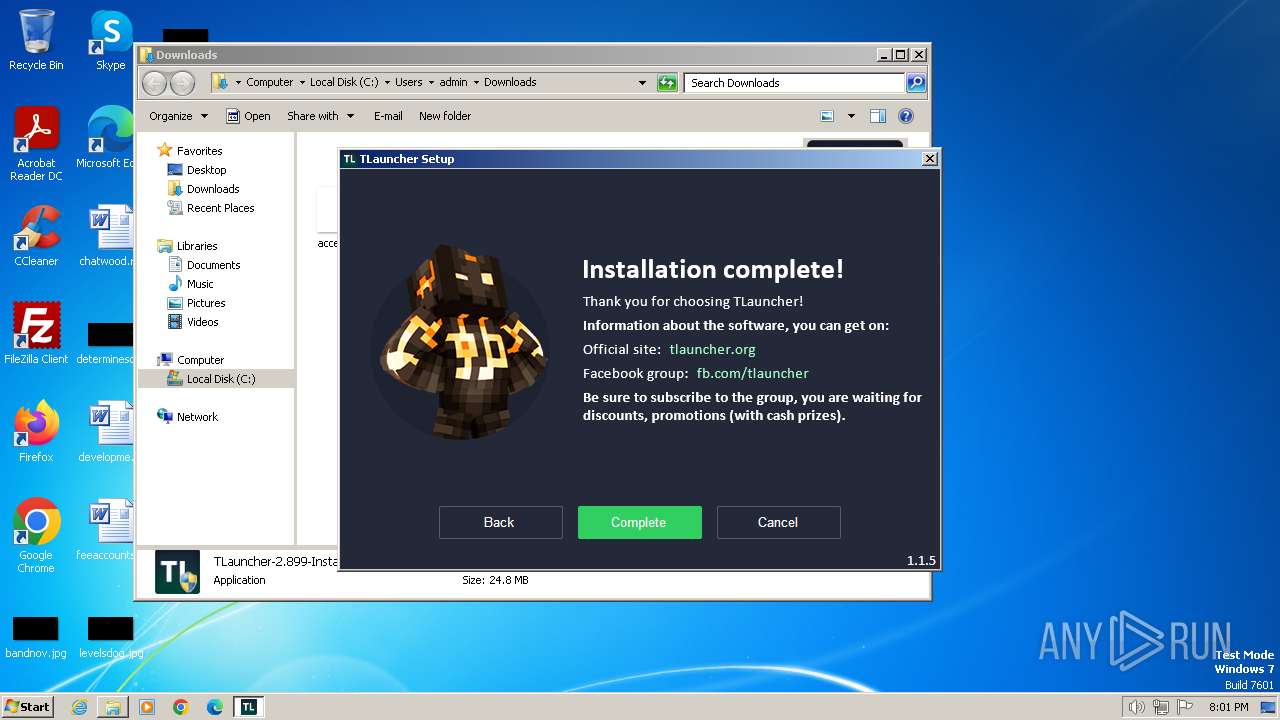Select Downloads under Favorites
The height and width of the screenshot is (720, 1280).
(213, 189)
